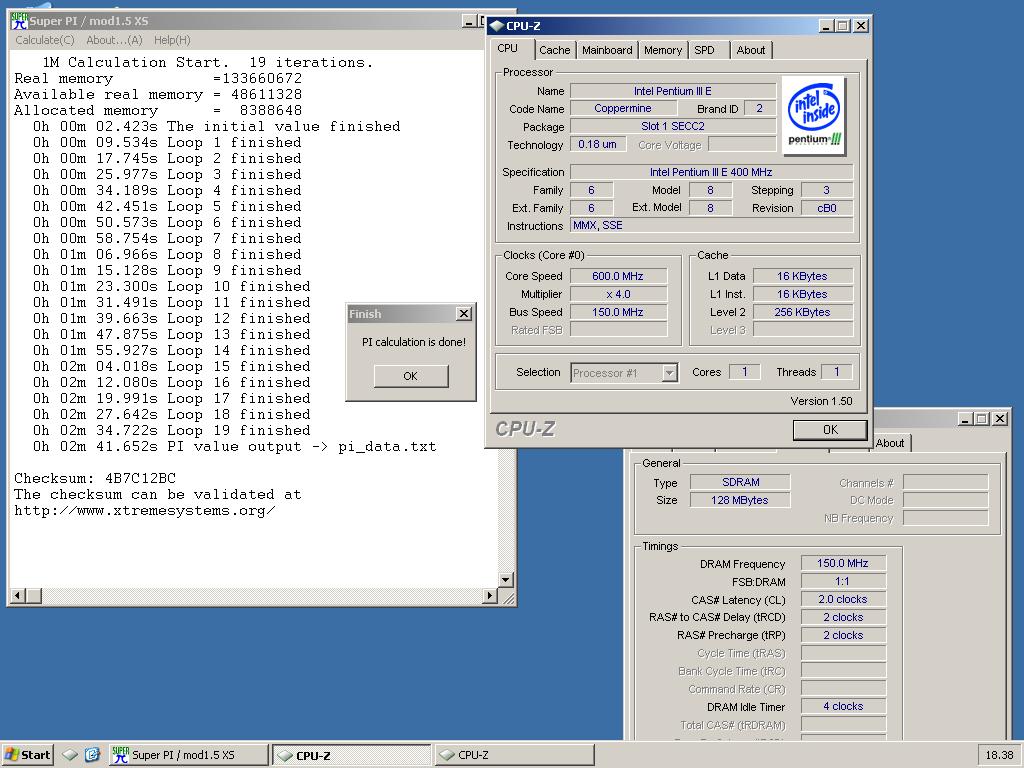1024x768 pixels.
Task: Switch to the Cache tab in CPU-Z
Action: point(554,50)
